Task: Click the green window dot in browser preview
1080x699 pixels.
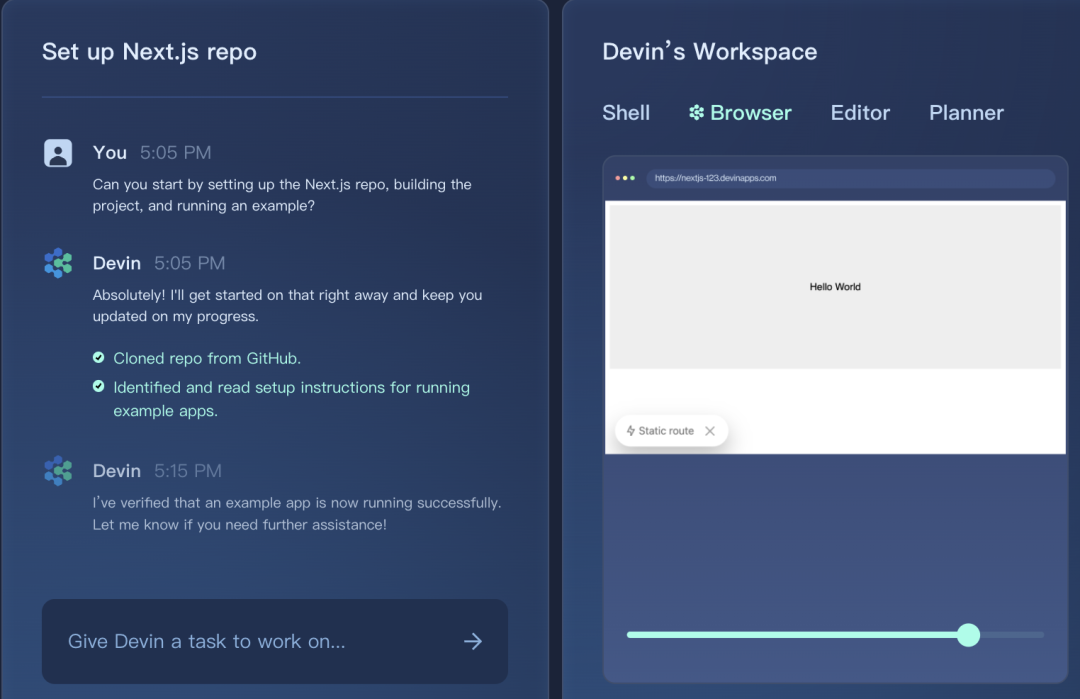Action: 632,178
